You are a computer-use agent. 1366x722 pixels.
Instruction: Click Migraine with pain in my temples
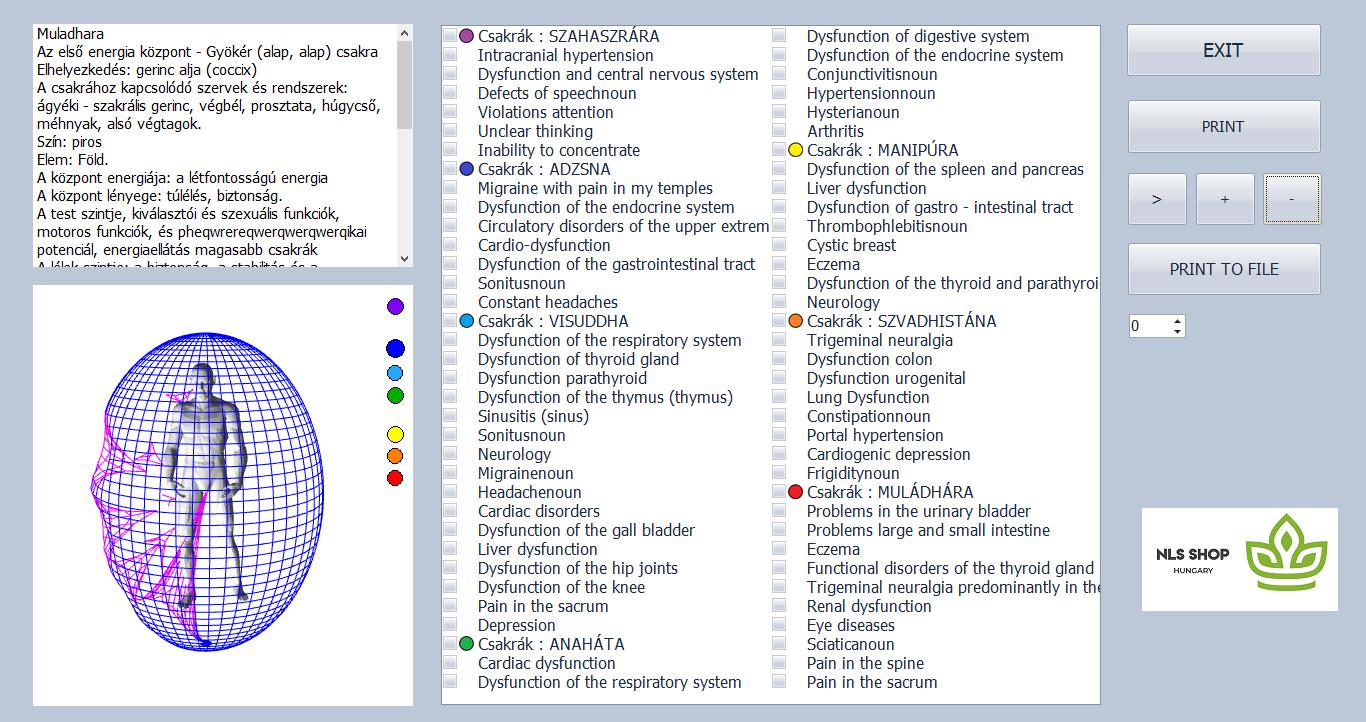pos(595,188)
